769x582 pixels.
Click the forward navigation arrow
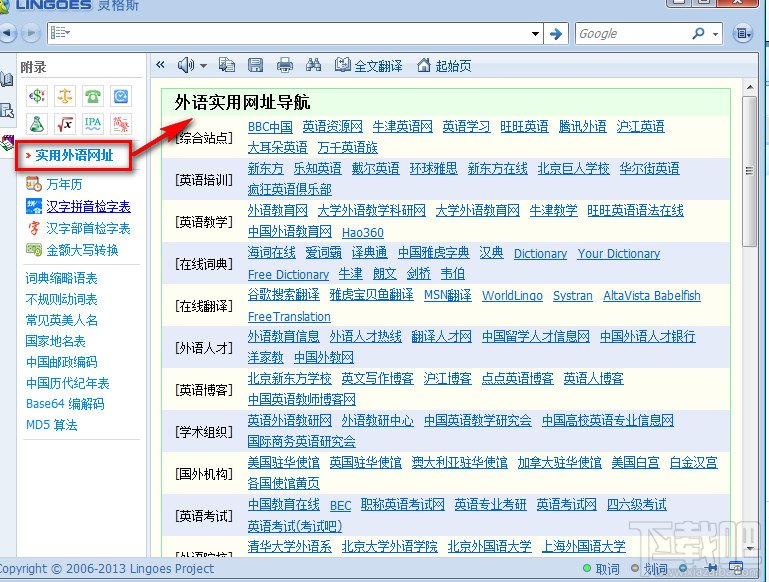pyautogui.click(x=31, y=33)
